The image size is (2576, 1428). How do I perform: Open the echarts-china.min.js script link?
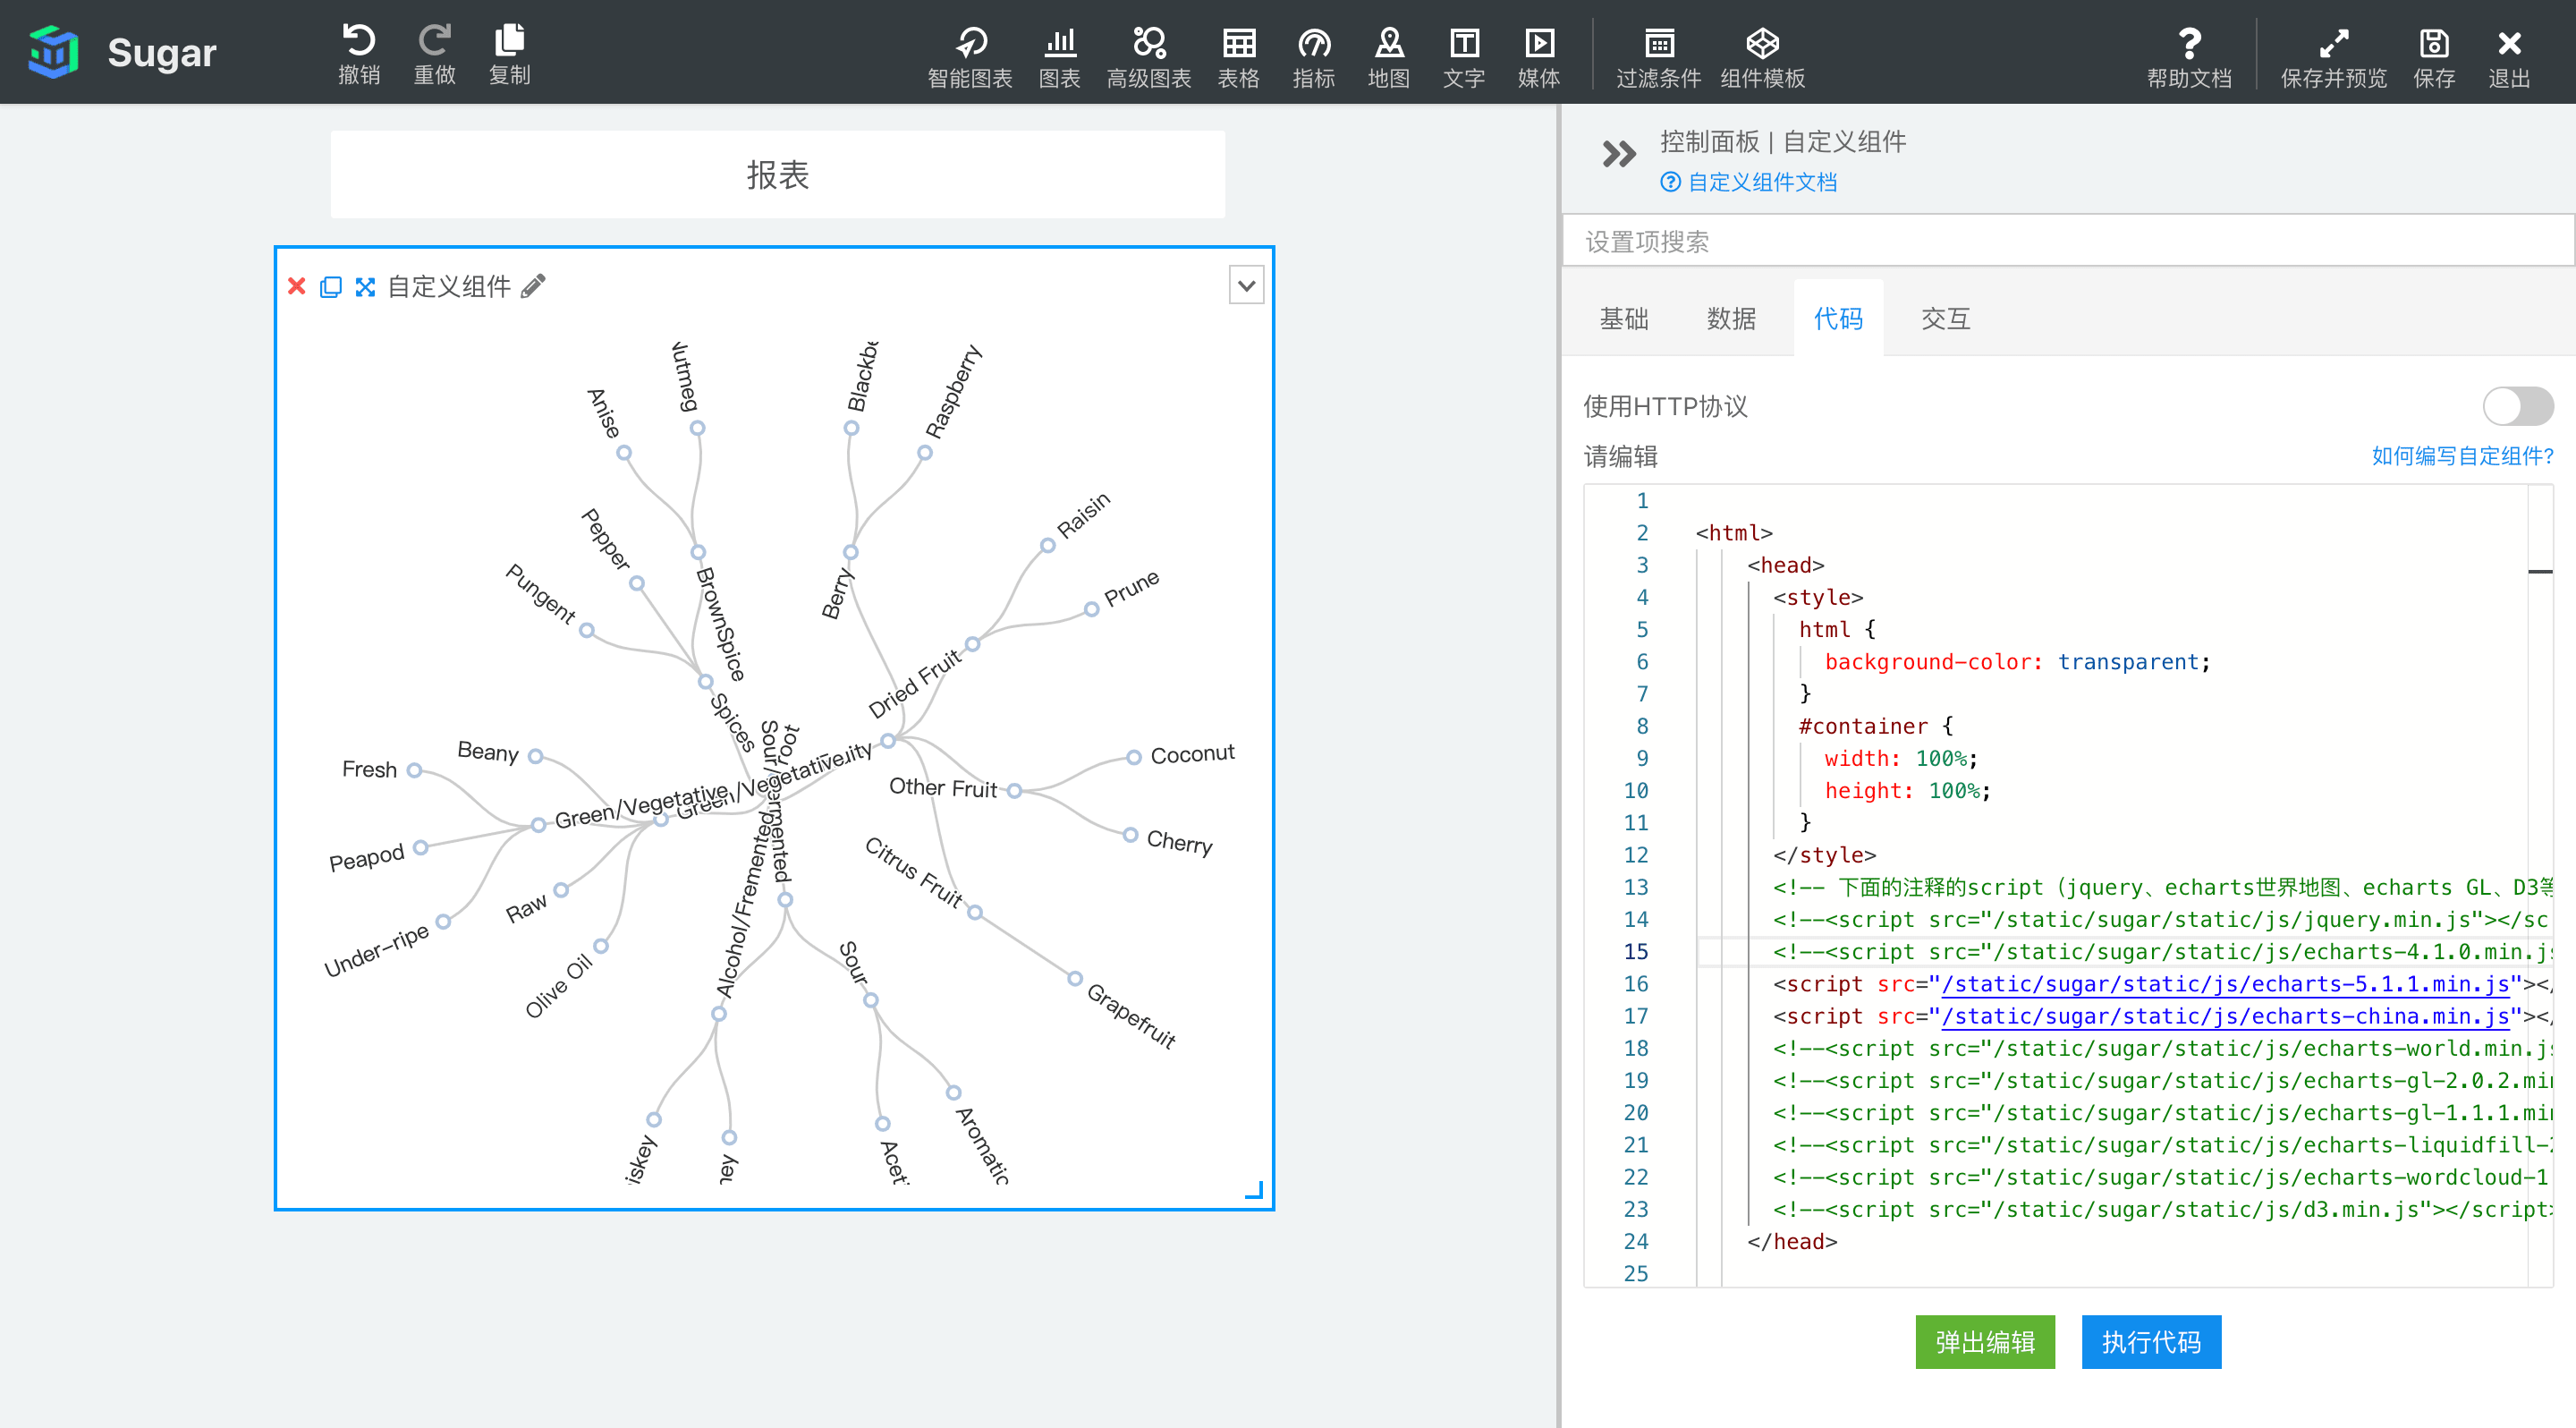coord(2225,1016)
